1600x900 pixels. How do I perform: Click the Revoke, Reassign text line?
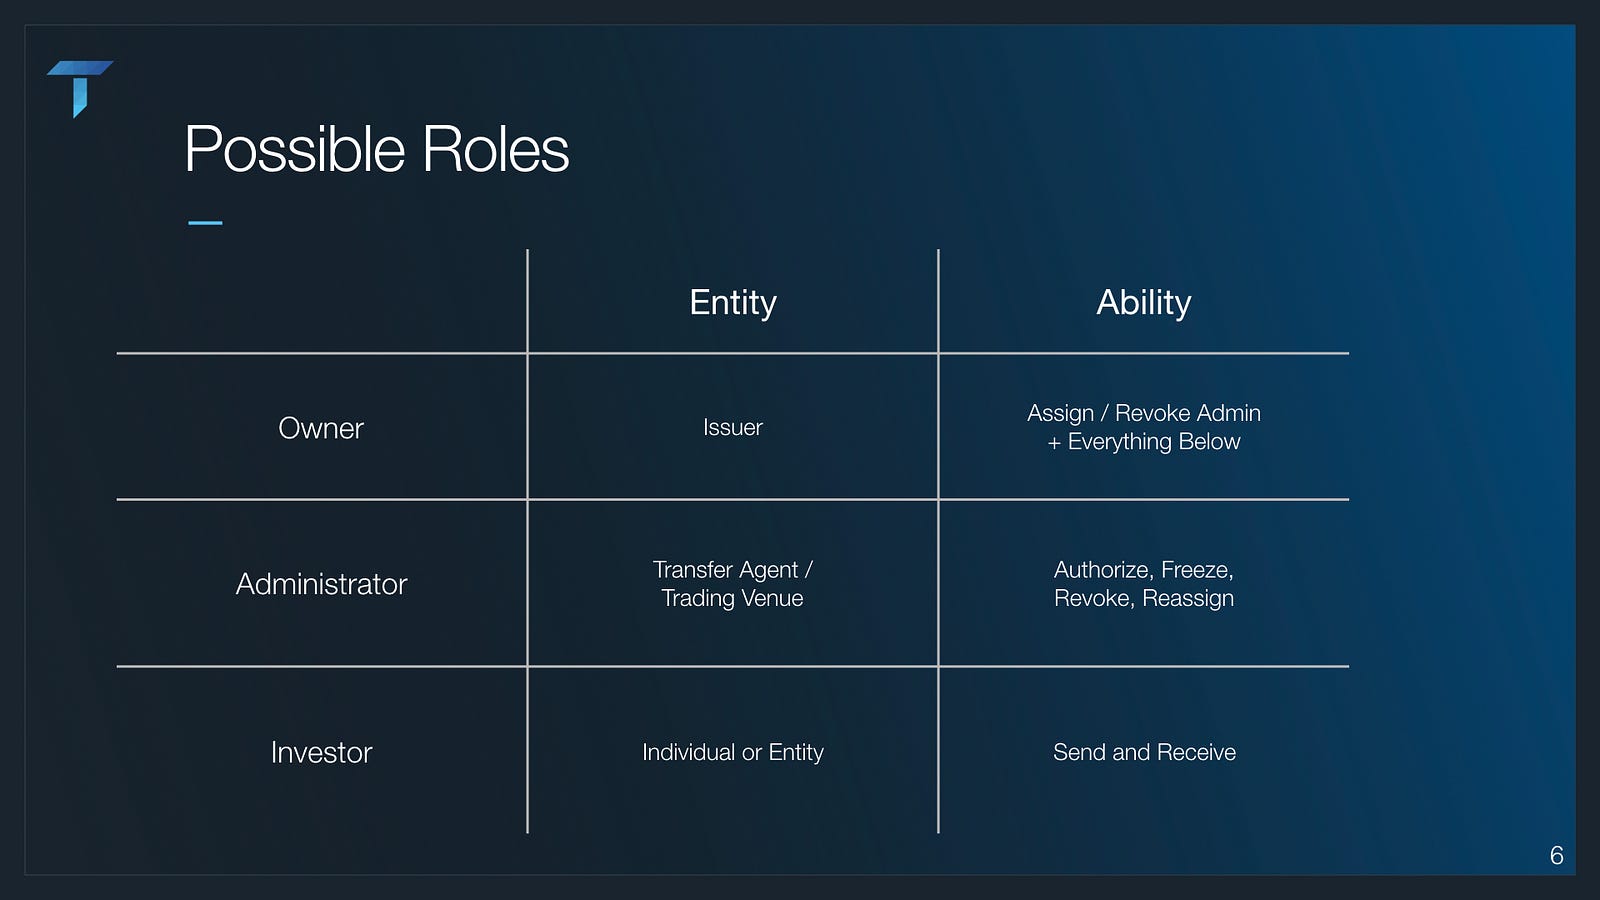click(x=1143, y=598)
